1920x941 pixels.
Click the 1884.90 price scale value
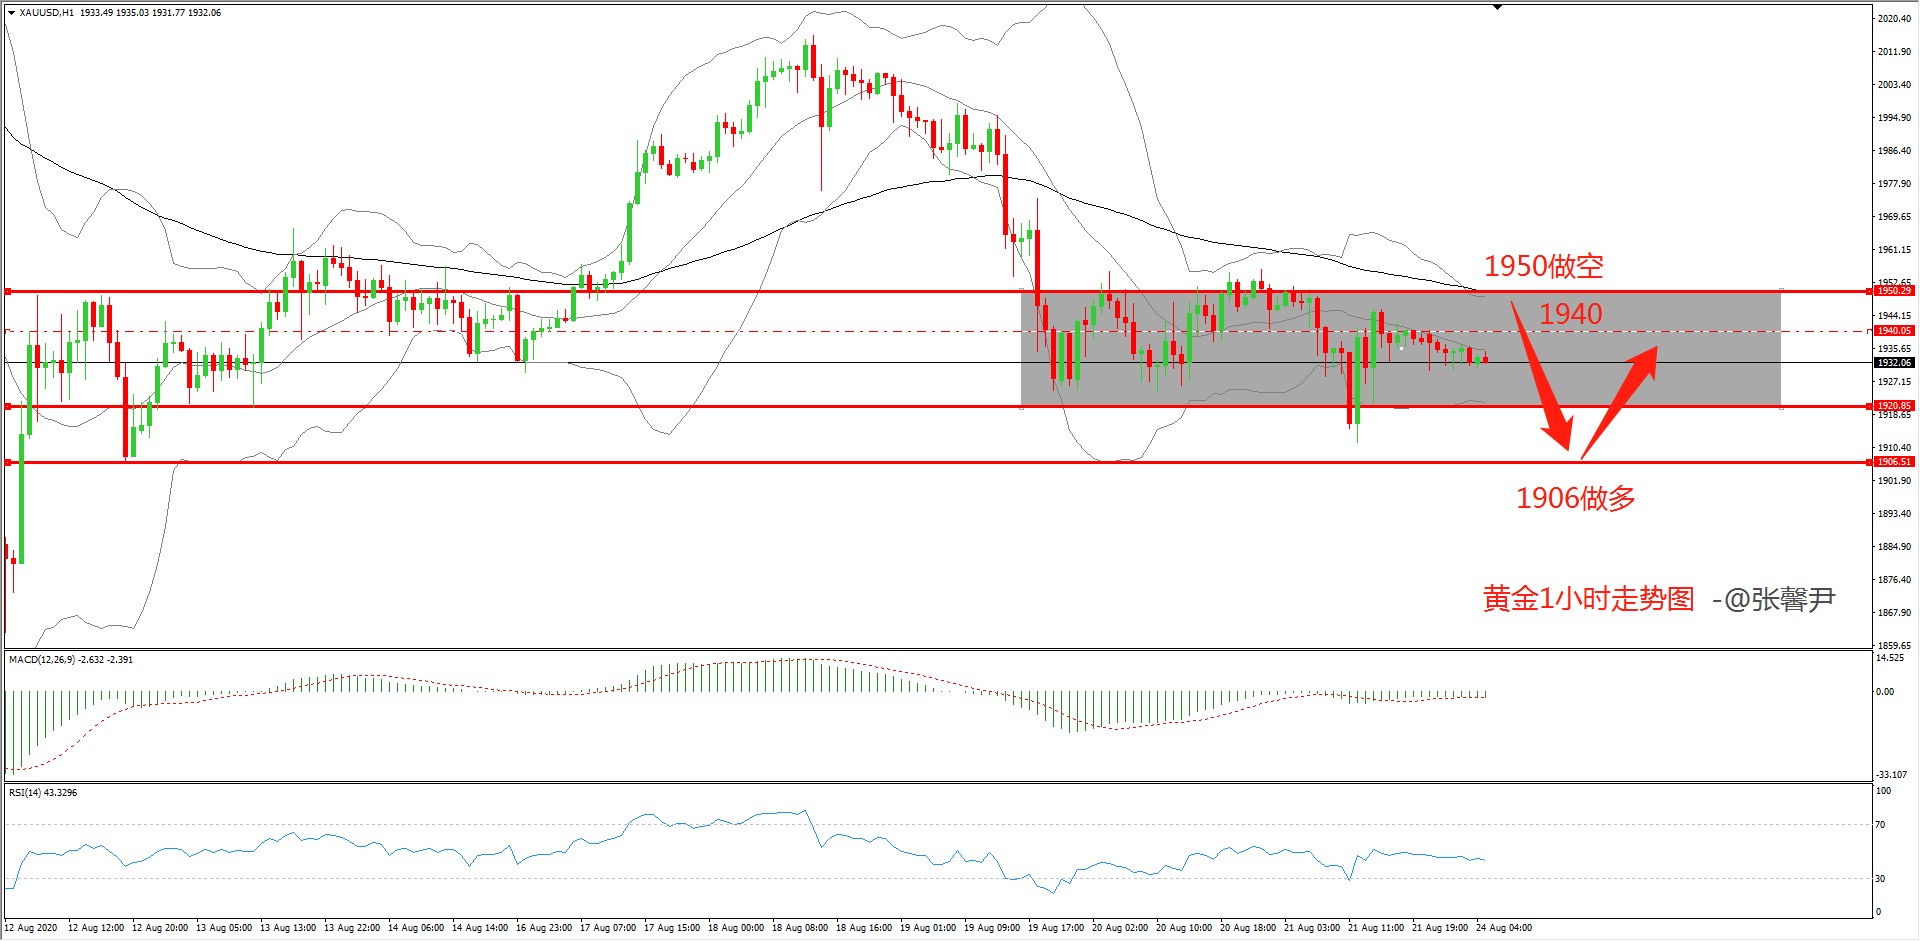(1894, 547)
